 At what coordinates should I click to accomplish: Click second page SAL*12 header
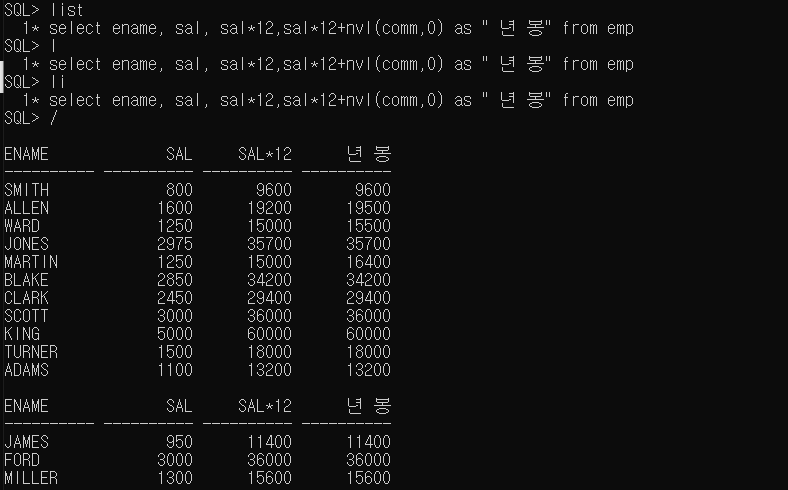pos(265,406)
